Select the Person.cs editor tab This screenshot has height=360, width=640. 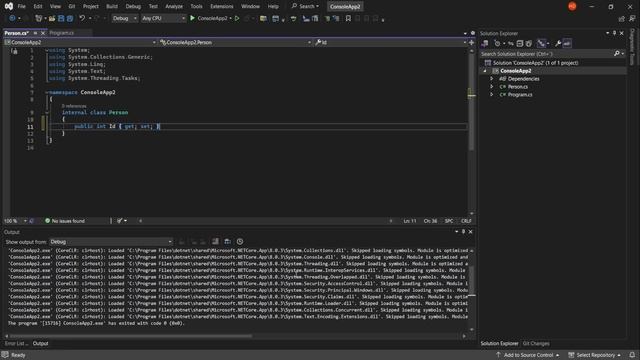click(16, 33)
